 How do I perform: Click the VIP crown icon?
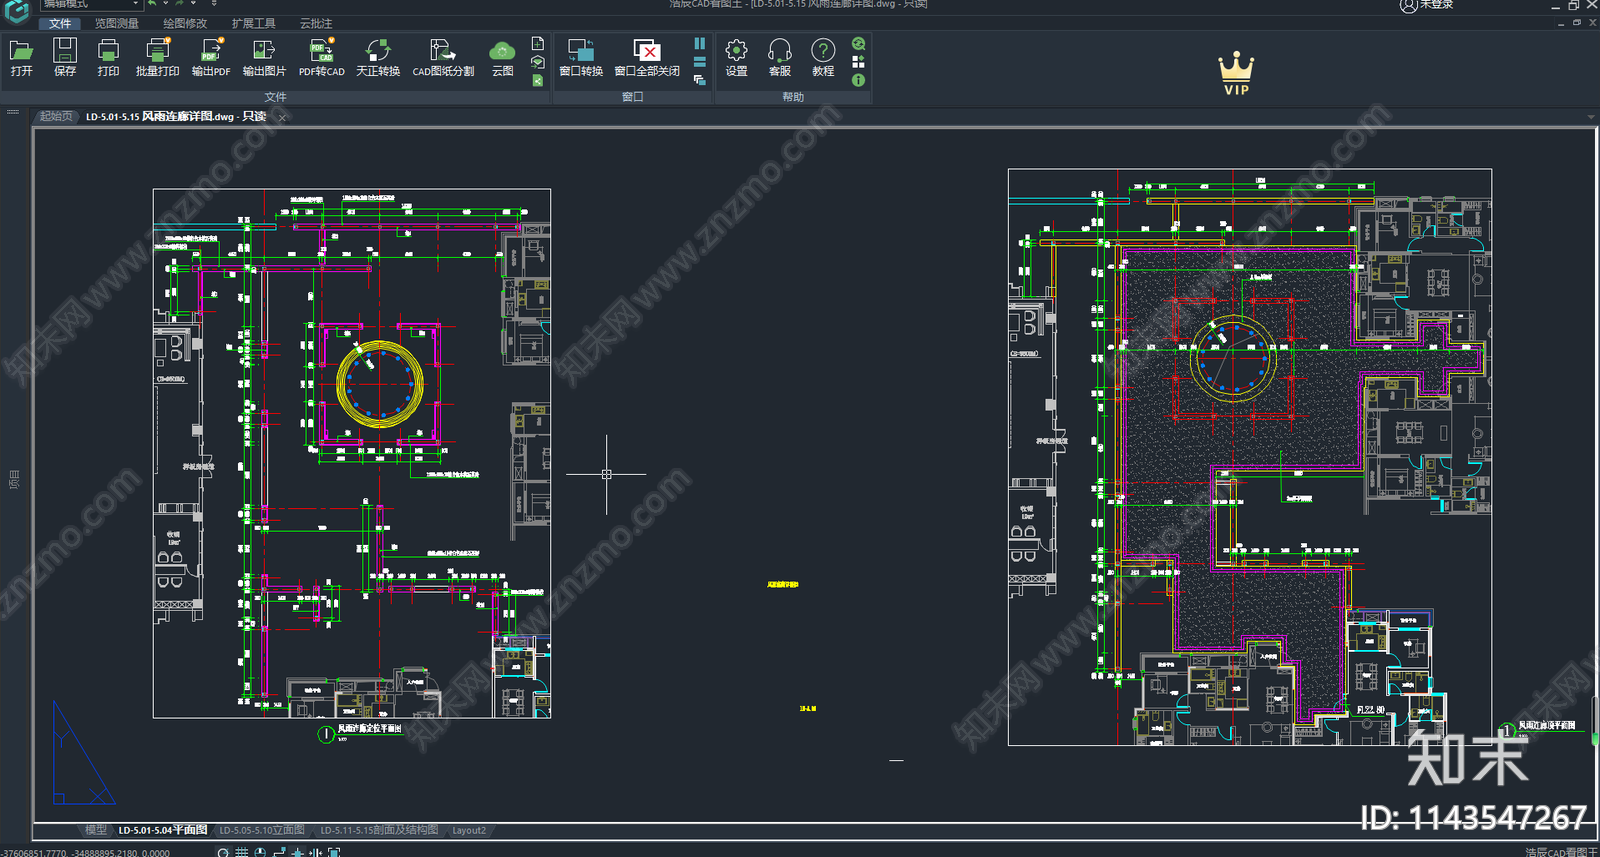tap(1236, 73)
